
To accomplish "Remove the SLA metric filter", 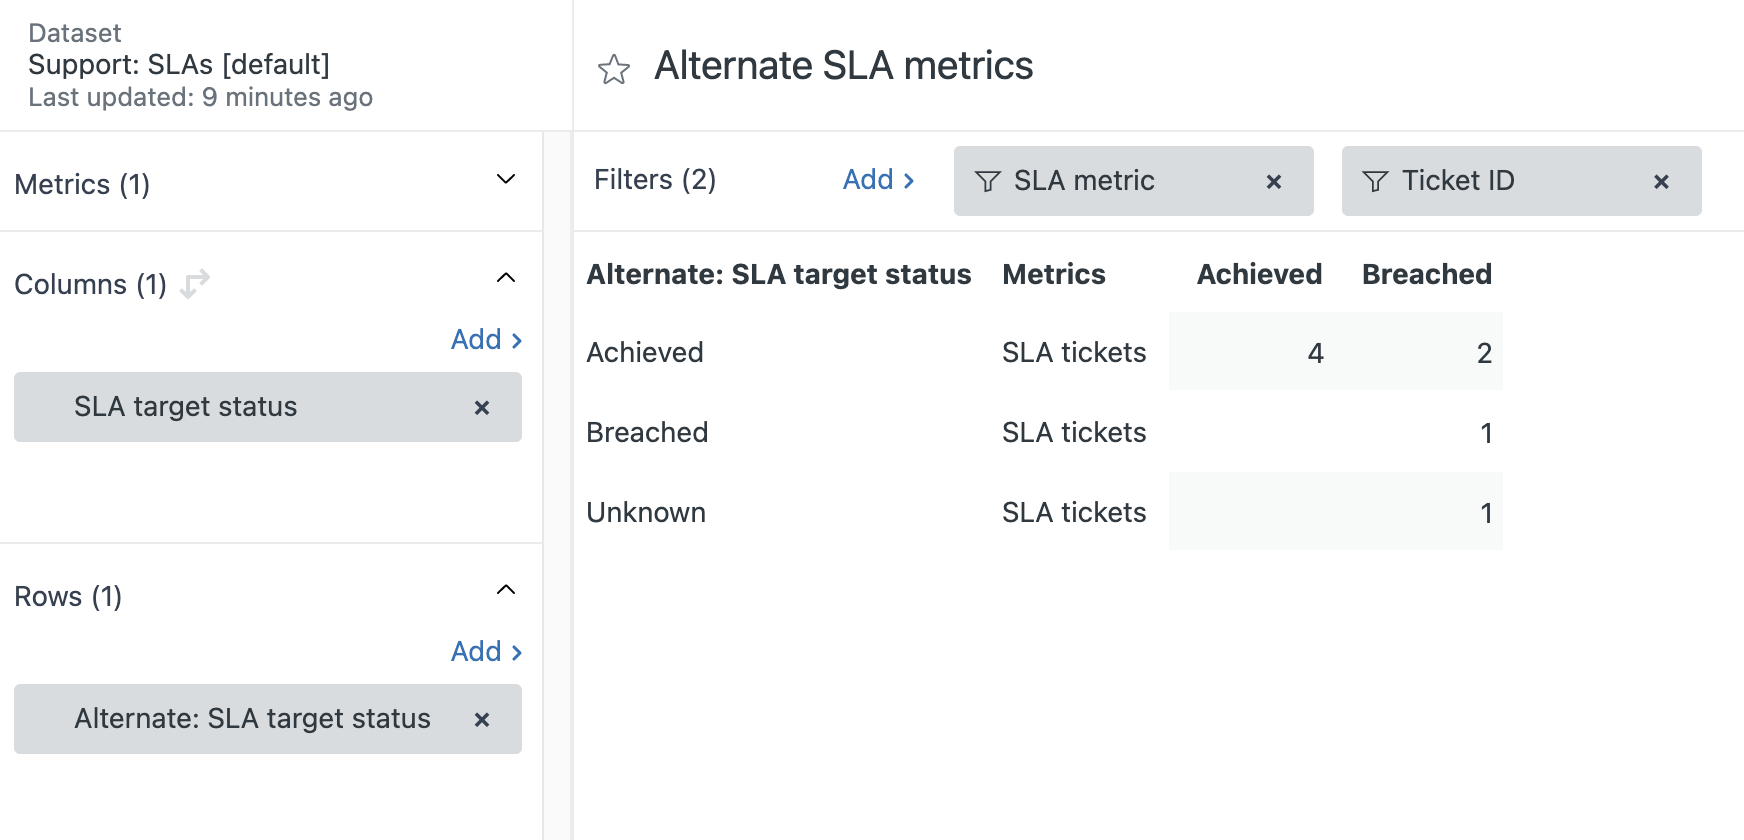I will (x=1273, y=182).
